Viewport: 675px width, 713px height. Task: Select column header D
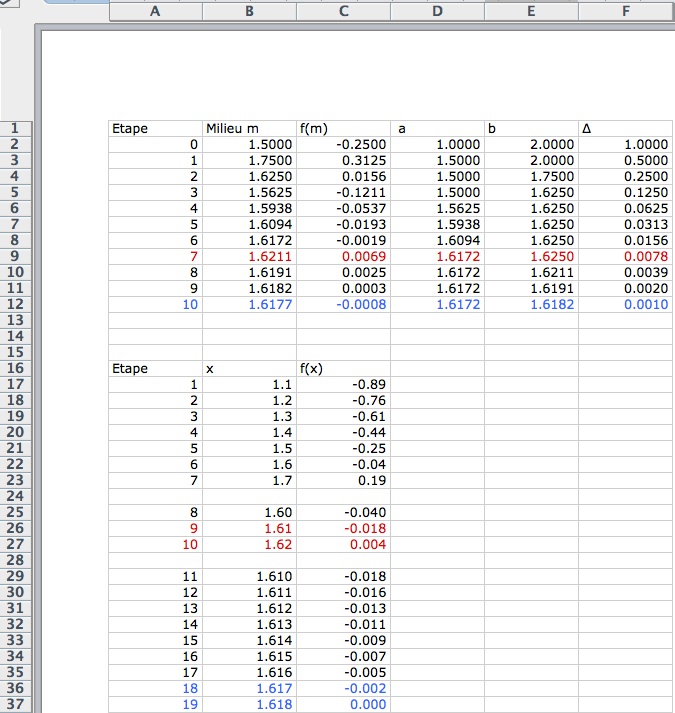pos(437,12)
